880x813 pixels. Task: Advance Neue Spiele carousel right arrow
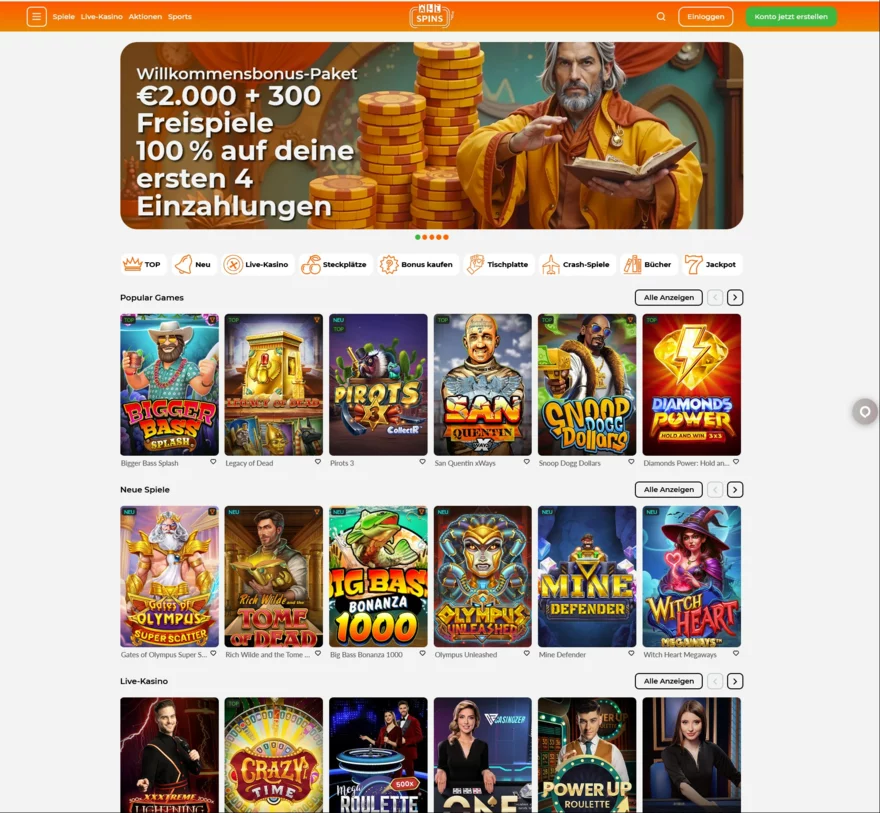pyautogui.click(x=735, y=490)
